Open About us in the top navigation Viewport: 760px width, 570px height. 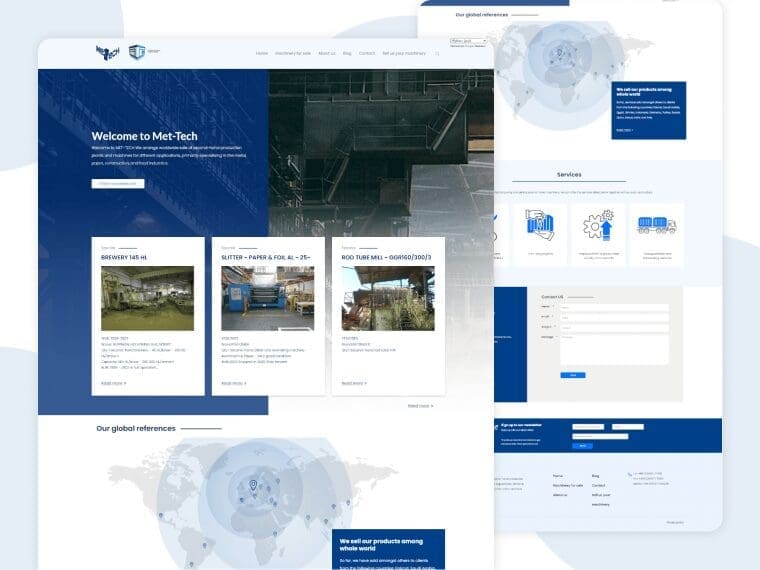327,53
